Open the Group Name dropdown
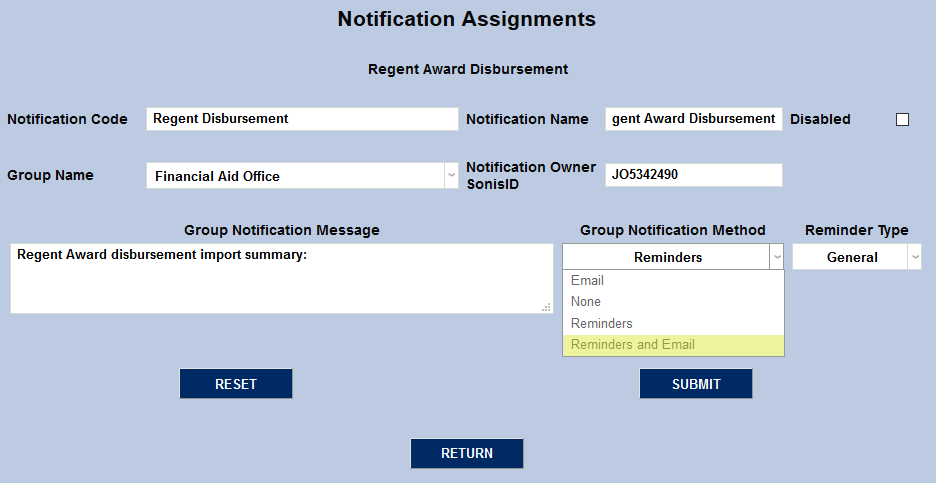 [x=302, y=176]
